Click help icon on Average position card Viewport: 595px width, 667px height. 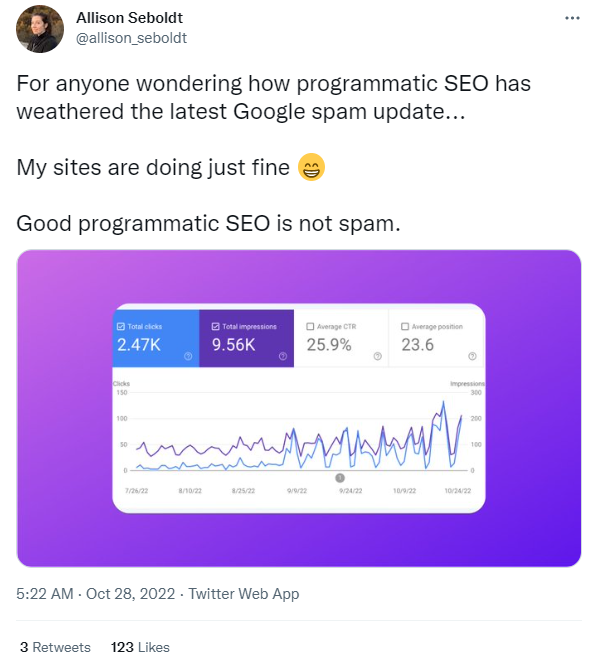pyautogui.click(x=473, y=356)
